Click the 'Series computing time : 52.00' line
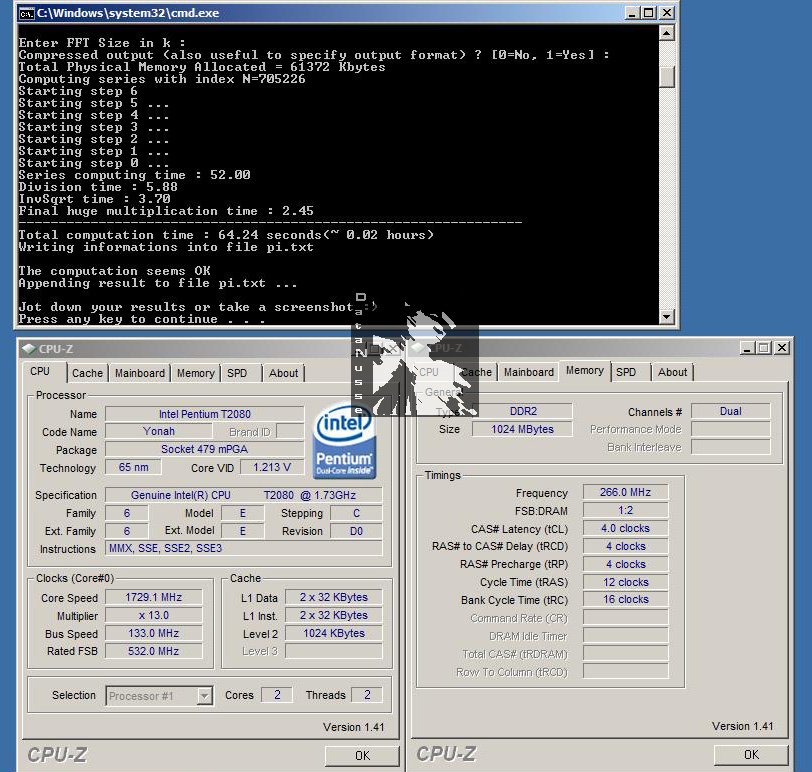 tap(135, 175)
